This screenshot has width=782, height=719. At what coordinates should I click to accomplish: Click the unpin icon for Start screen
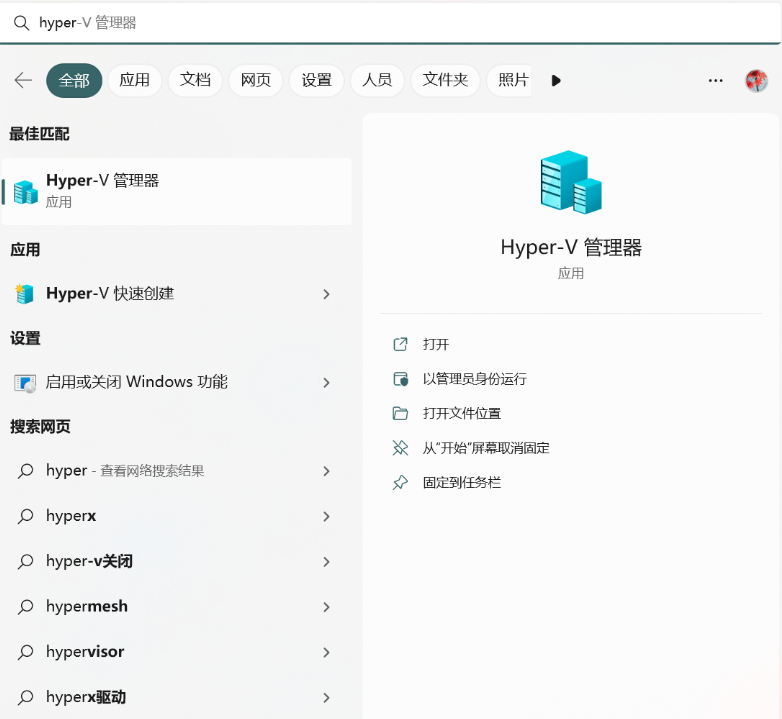(400, 448)
